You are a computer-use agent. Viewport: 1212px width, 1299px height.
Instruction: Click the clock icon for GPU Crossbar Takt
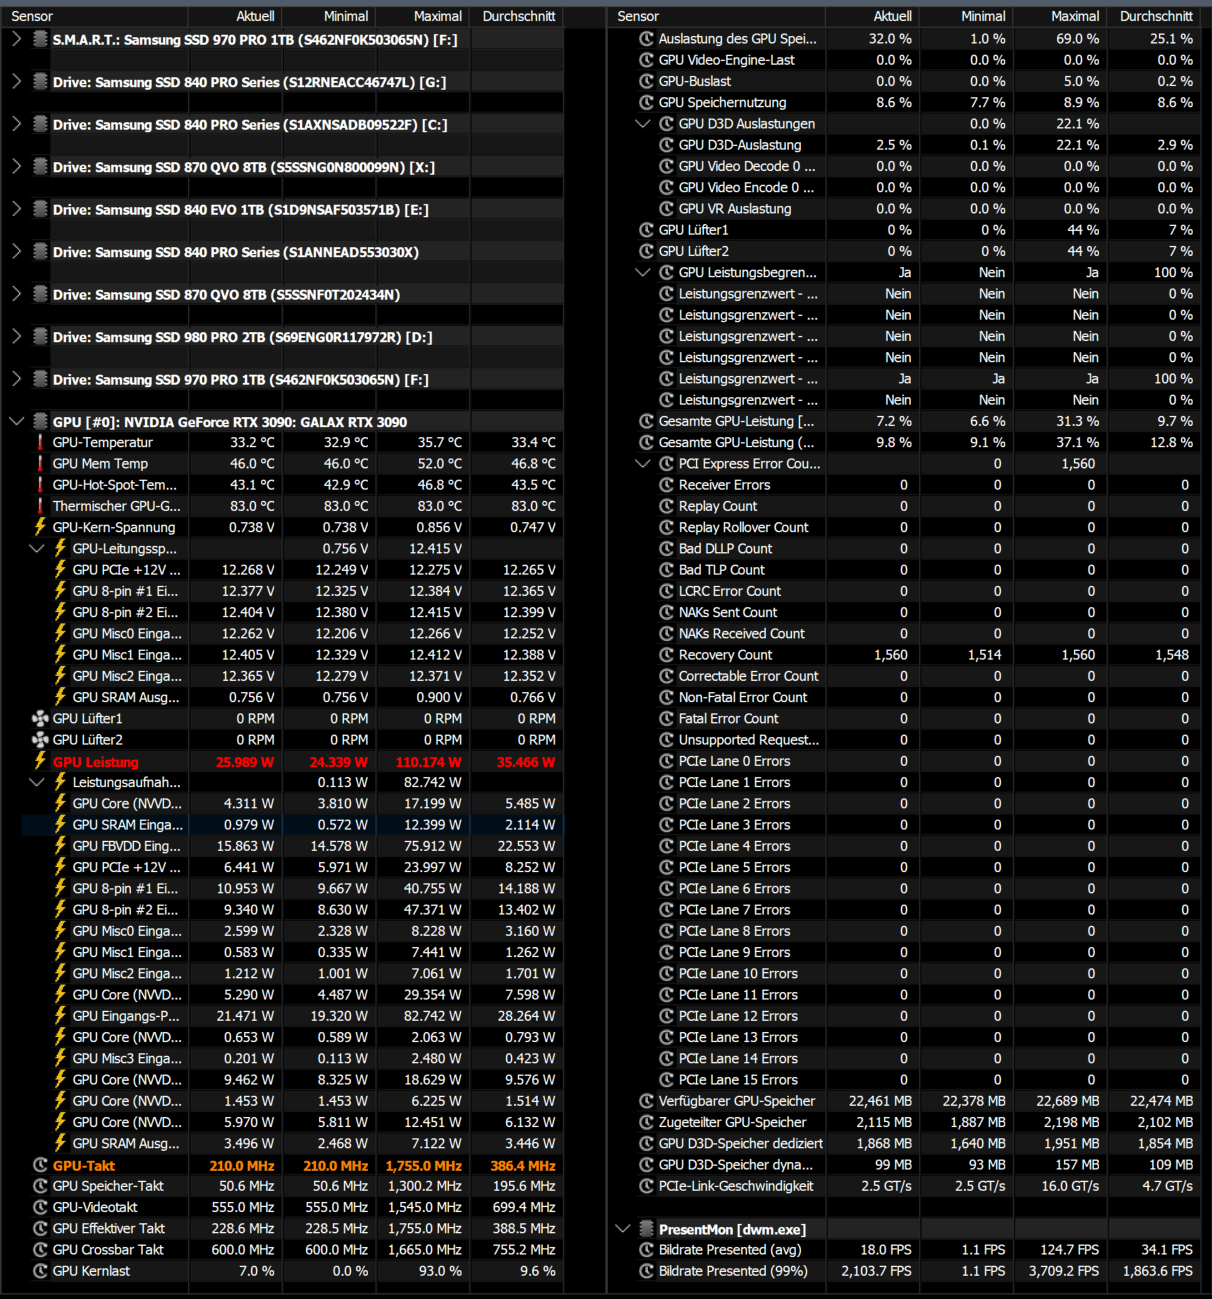point(40,1250)
